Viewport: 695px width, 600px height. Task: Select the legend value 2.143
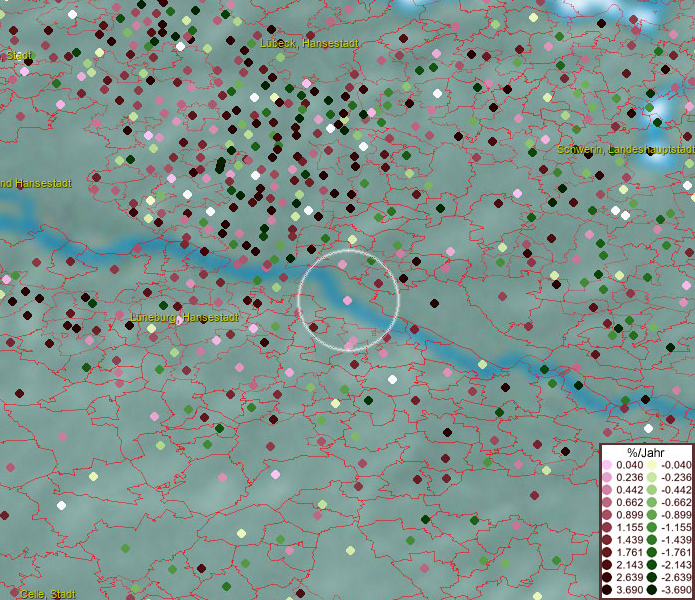tap(629, 565)
